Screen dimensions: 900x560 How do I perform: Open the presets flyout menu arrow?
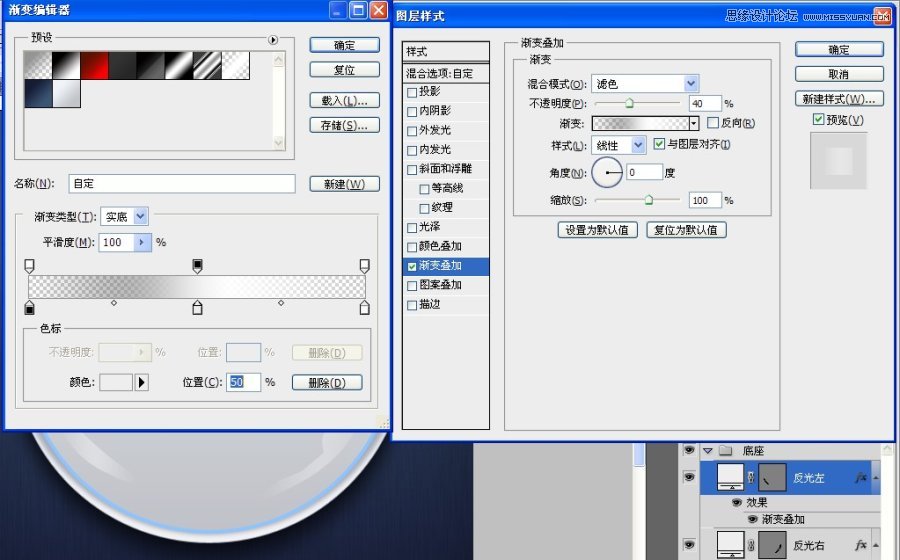(273, 40)
